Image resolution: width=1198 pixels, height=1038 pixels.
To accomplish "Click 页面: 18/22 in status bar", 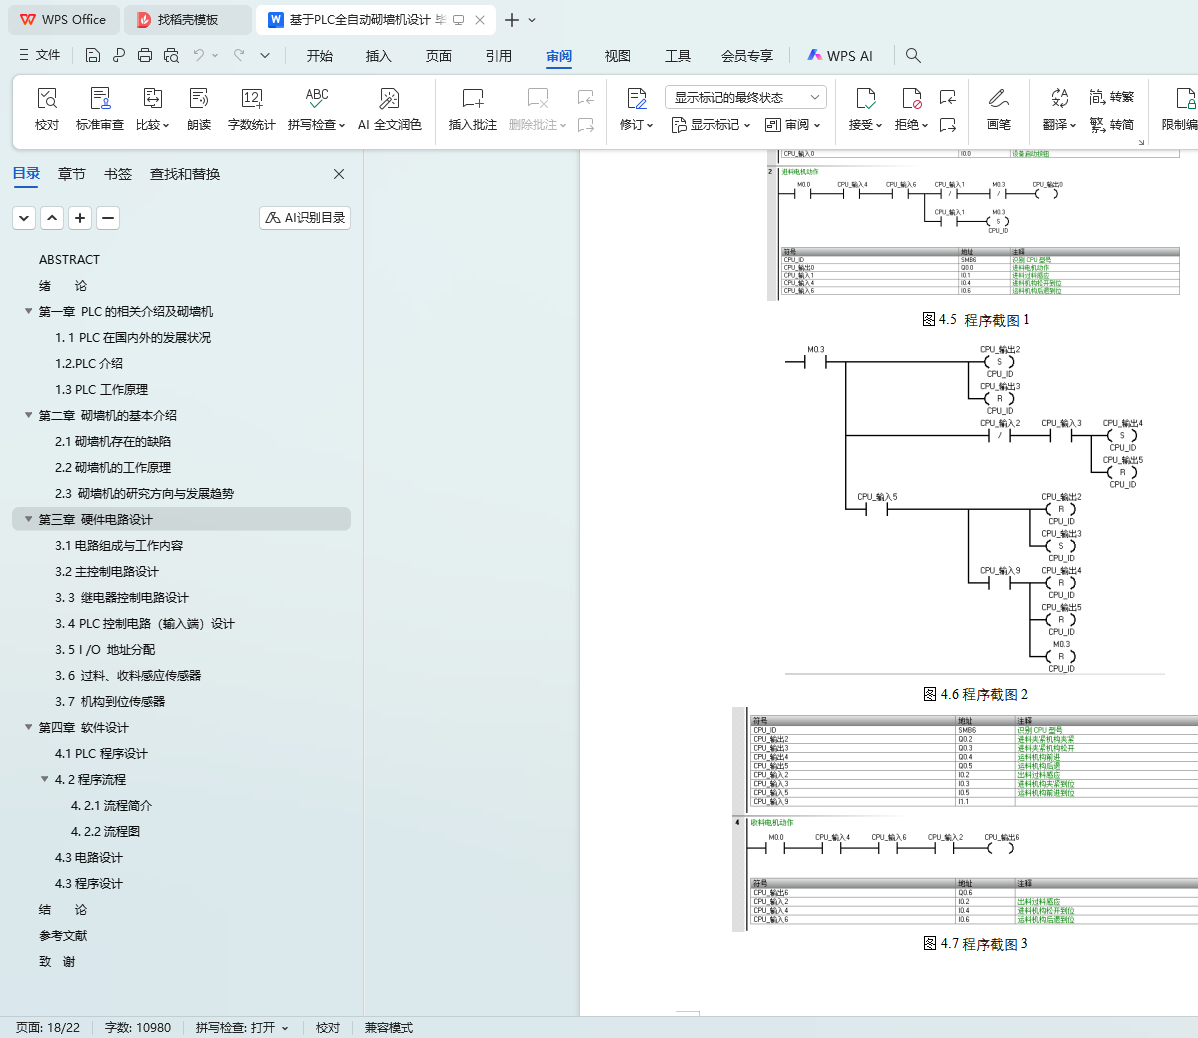I will pos(48,1027).
